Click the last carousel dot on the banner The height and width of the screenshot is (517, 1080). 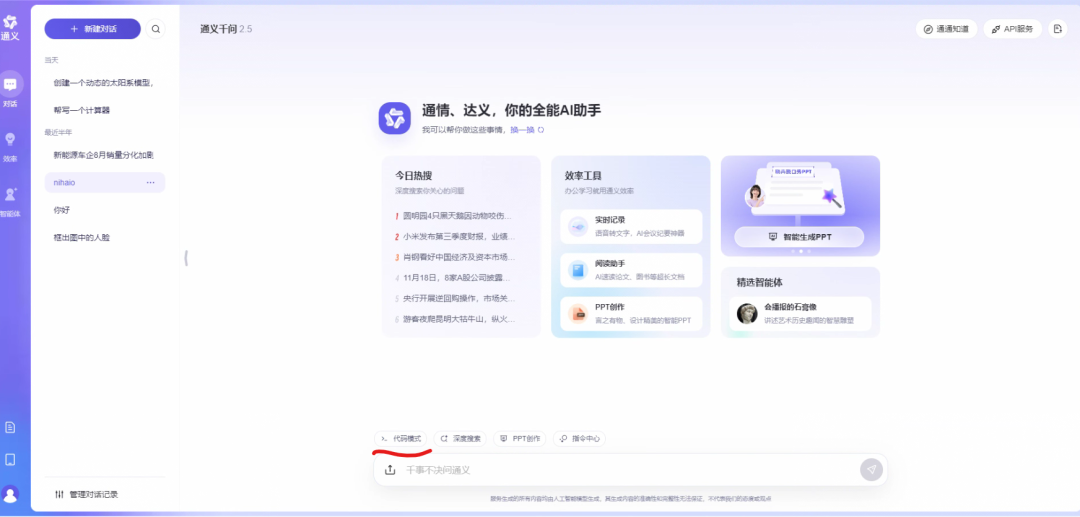pyautogui.click(x=809, y=251)
